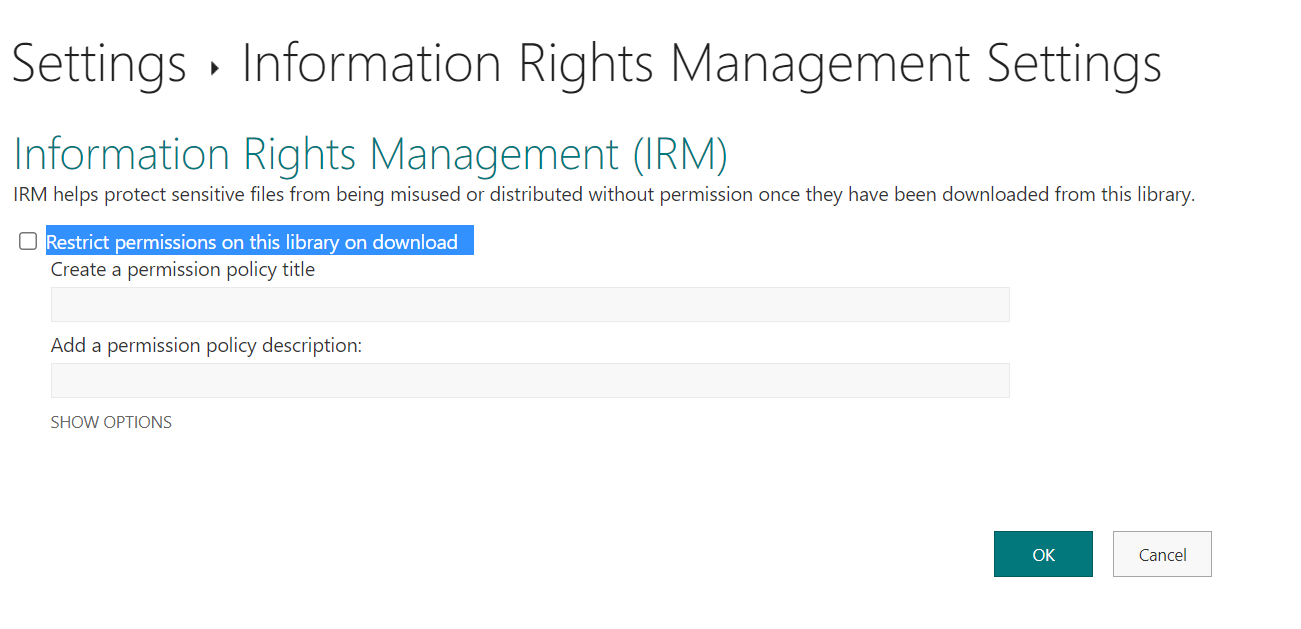Viewport: 1301px width, 629px height.
Task: Click the (IRM) abbreviation in the heading
Action: (680, 154)
